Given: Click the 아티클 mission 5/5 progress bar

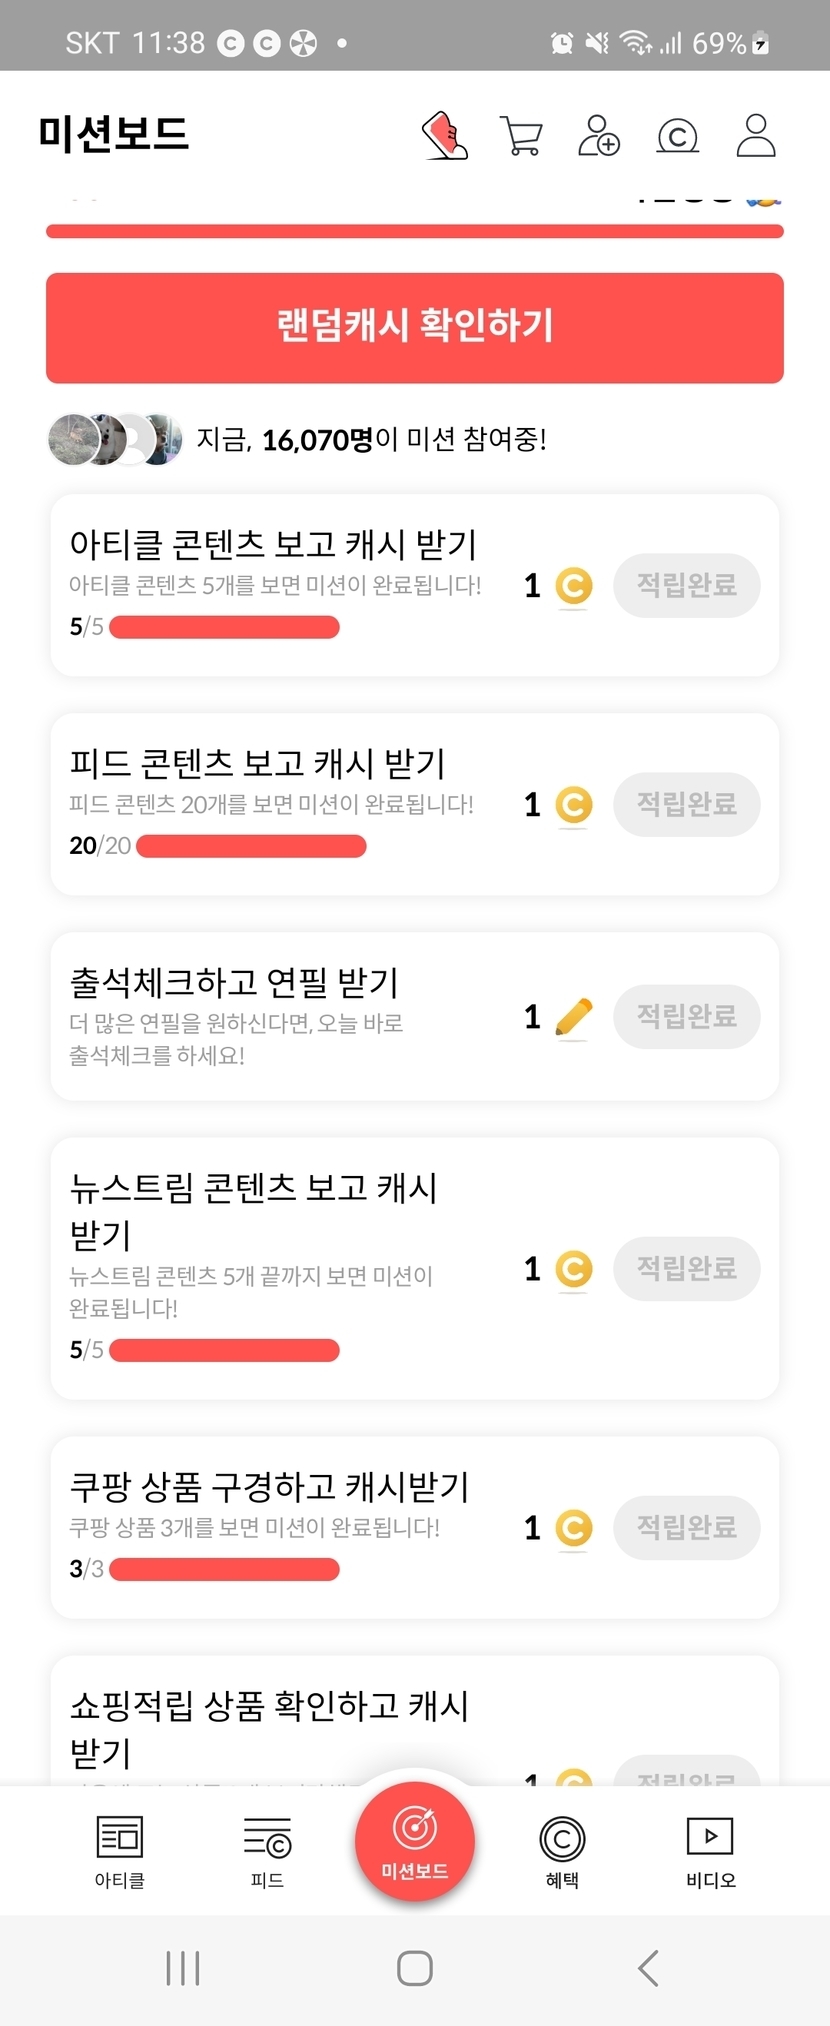Looking at the screenshot, I should (224, 627).
